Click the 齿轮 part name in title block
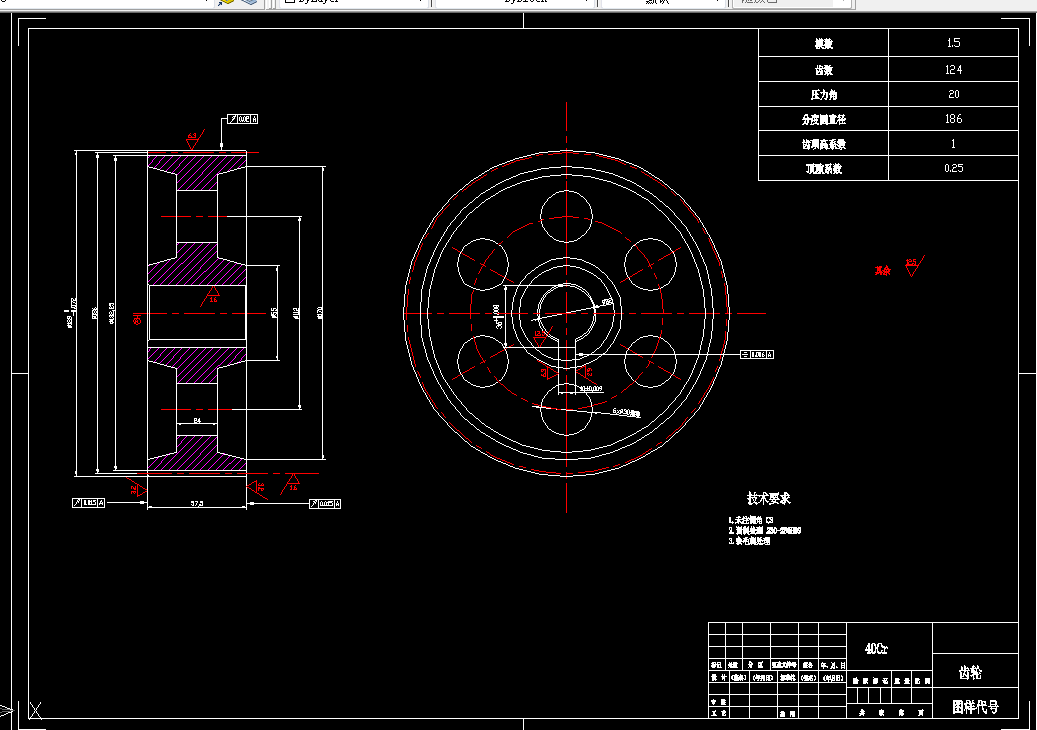 coord(970,672)
